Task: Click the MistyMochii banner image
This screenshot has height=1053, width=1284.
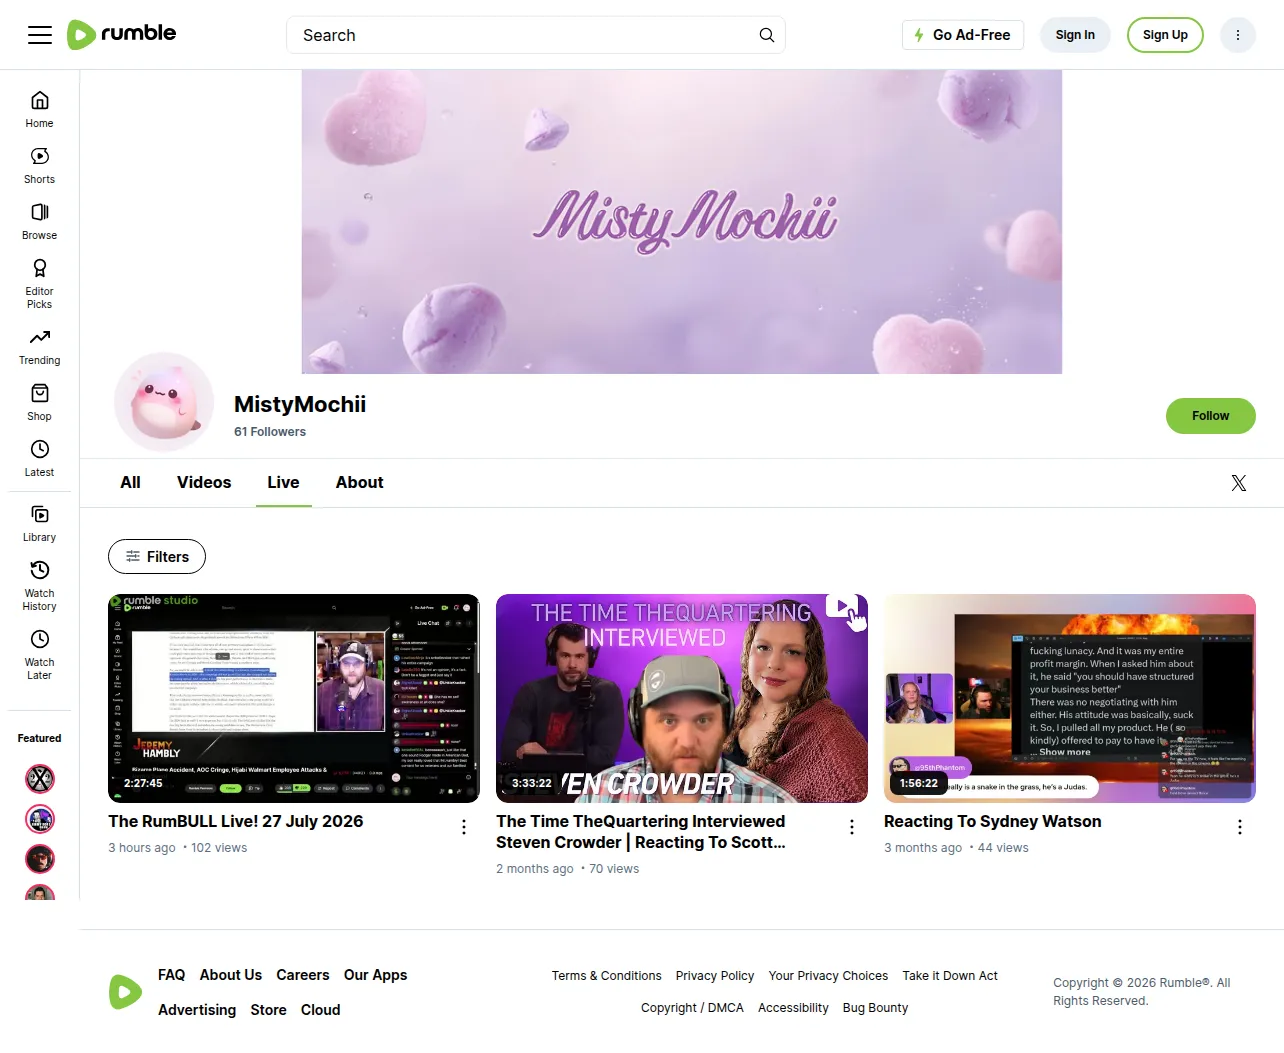Action: pos(682,222)
